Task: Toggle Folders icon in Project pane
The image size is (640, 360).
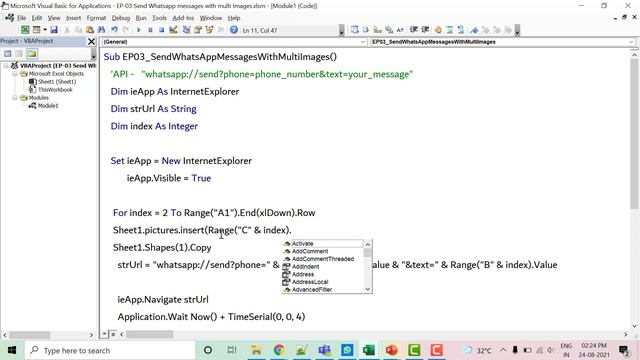Action: 32,53
